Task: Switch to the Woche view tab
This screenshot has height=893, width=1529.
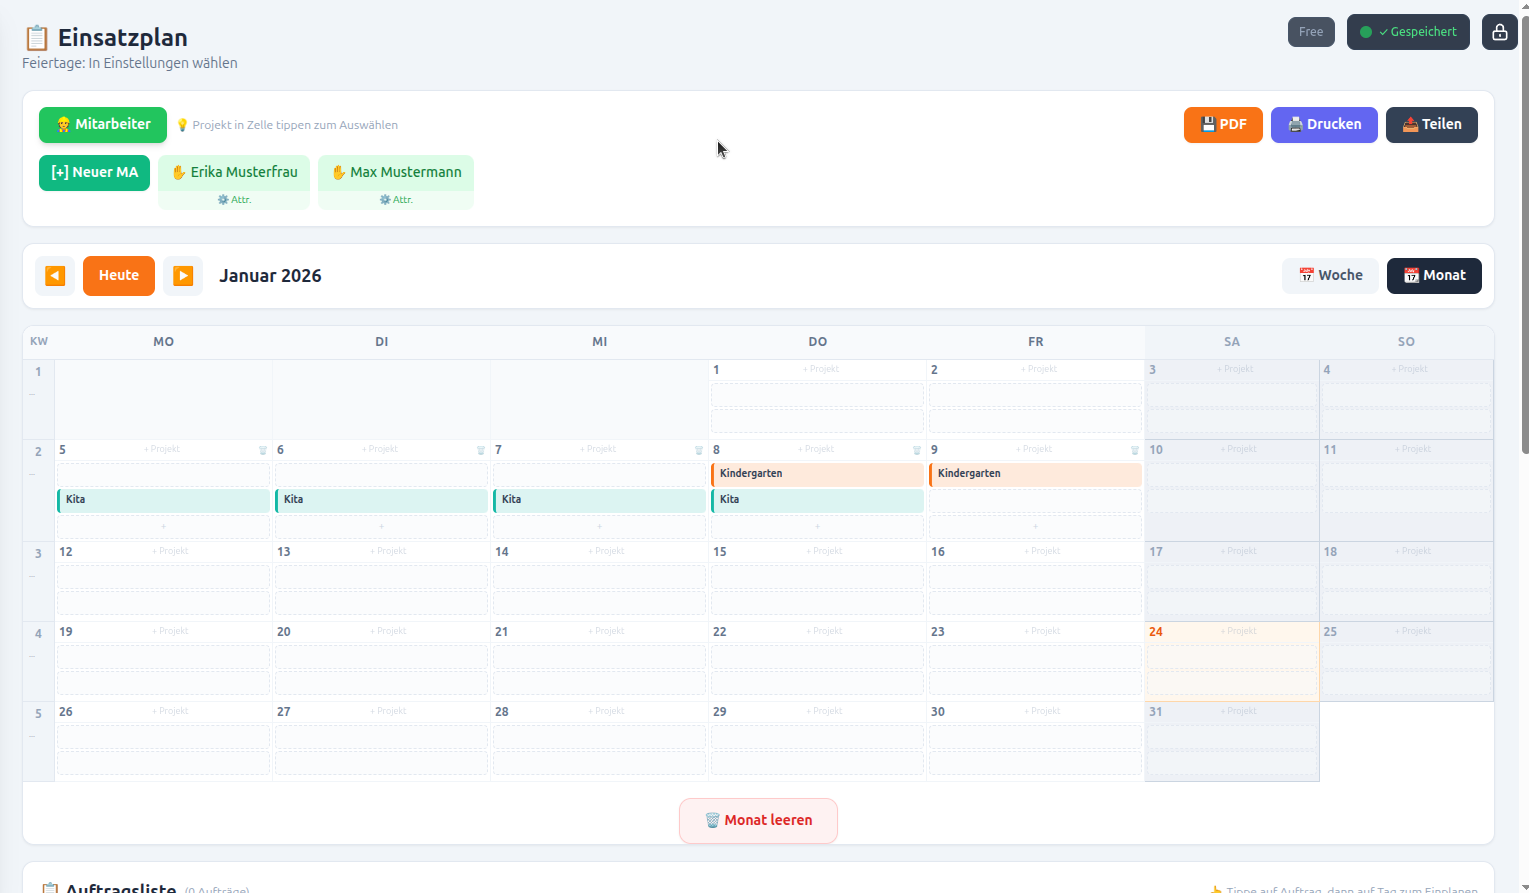Action: (x=1330, y=275)
